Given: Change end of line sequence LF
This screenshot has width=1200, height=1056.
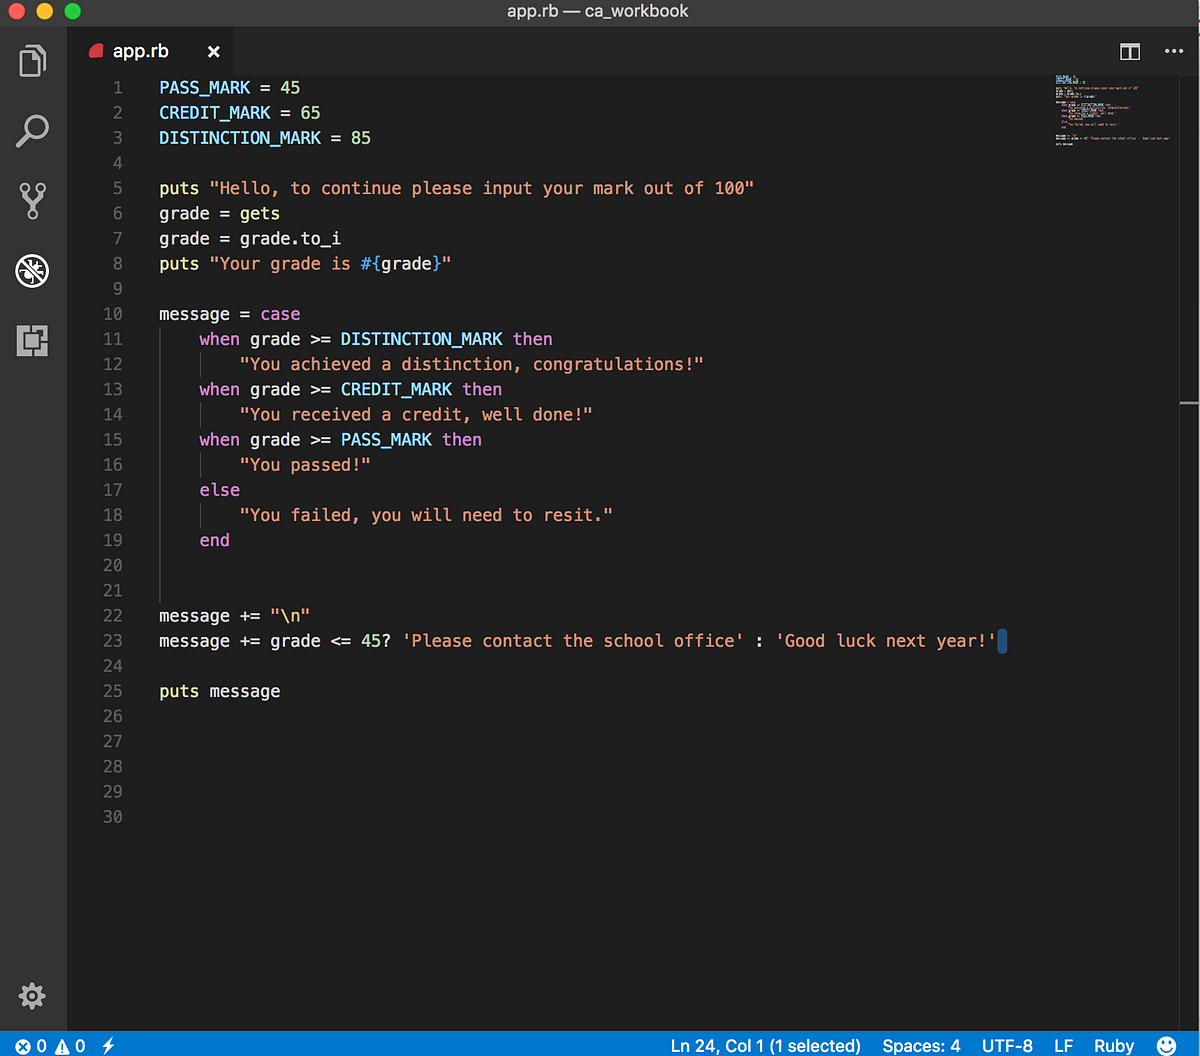Looking at the screenshot, I should [x=1064, y=1045].
